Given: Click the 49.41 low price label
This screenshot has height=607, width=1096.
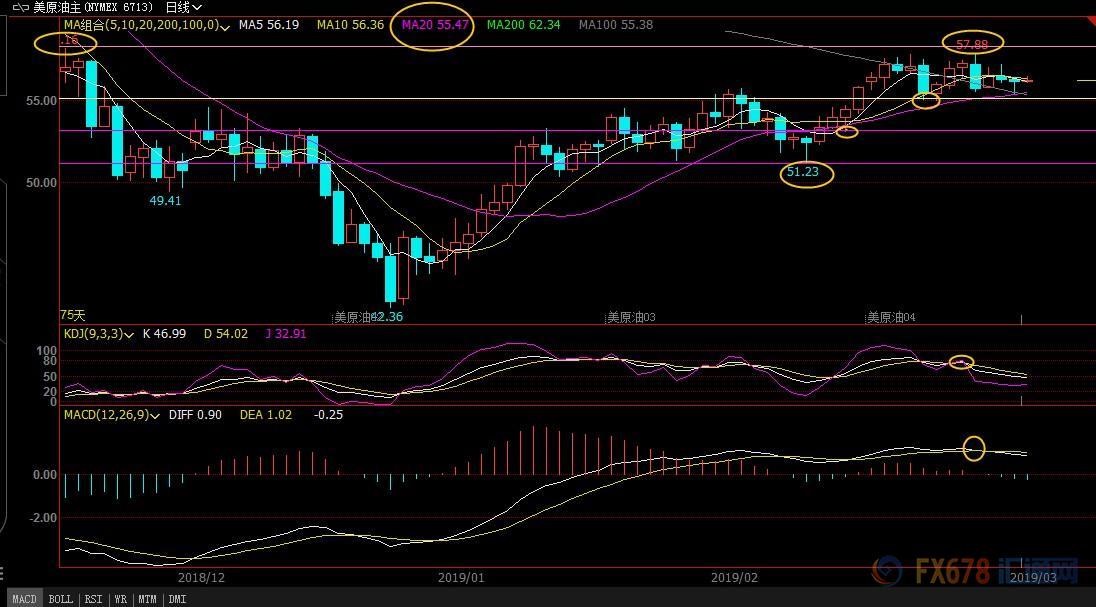Looking at the screenshot, I should click(166, 201).
